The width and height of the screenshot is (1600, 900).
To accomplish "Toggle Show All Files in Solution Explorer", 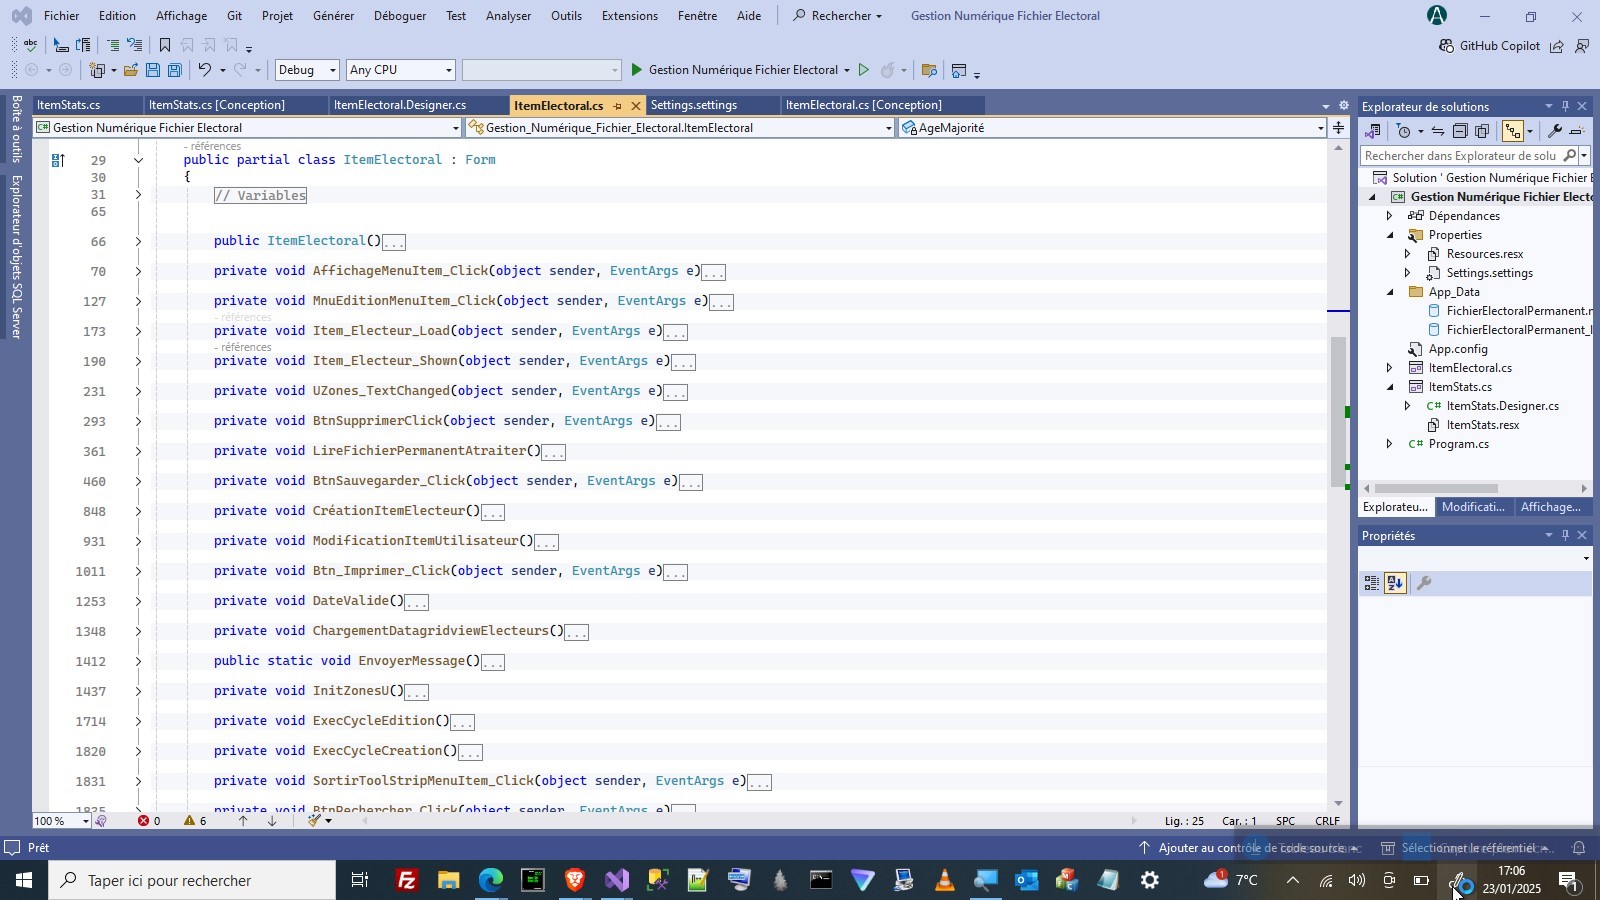I will pyautogui.click(x=1482, y=131).
